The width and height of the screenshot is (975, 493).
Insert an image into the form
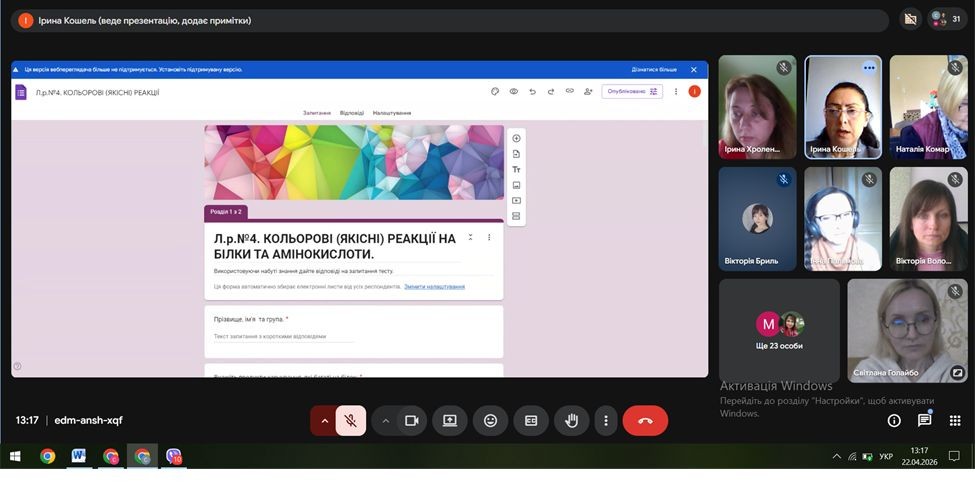coord(516,185)
